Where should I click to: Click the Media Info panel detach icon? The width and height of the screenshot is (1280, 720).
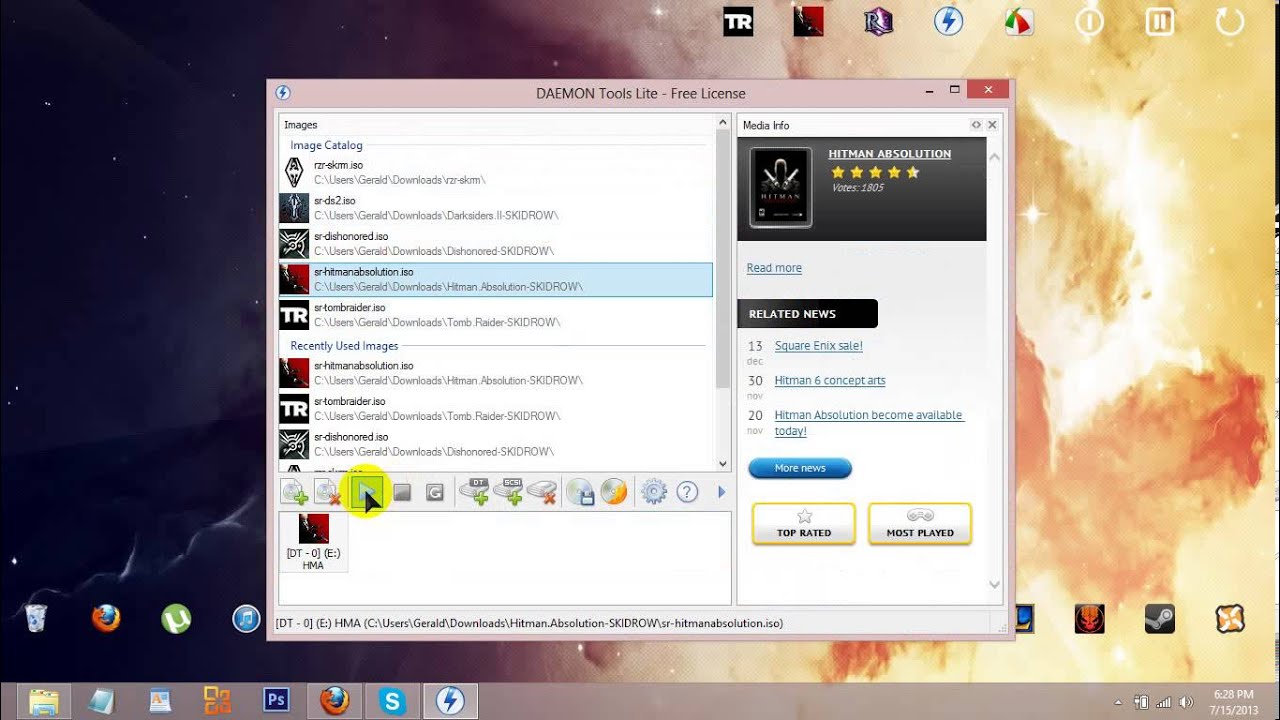(976, 125)
